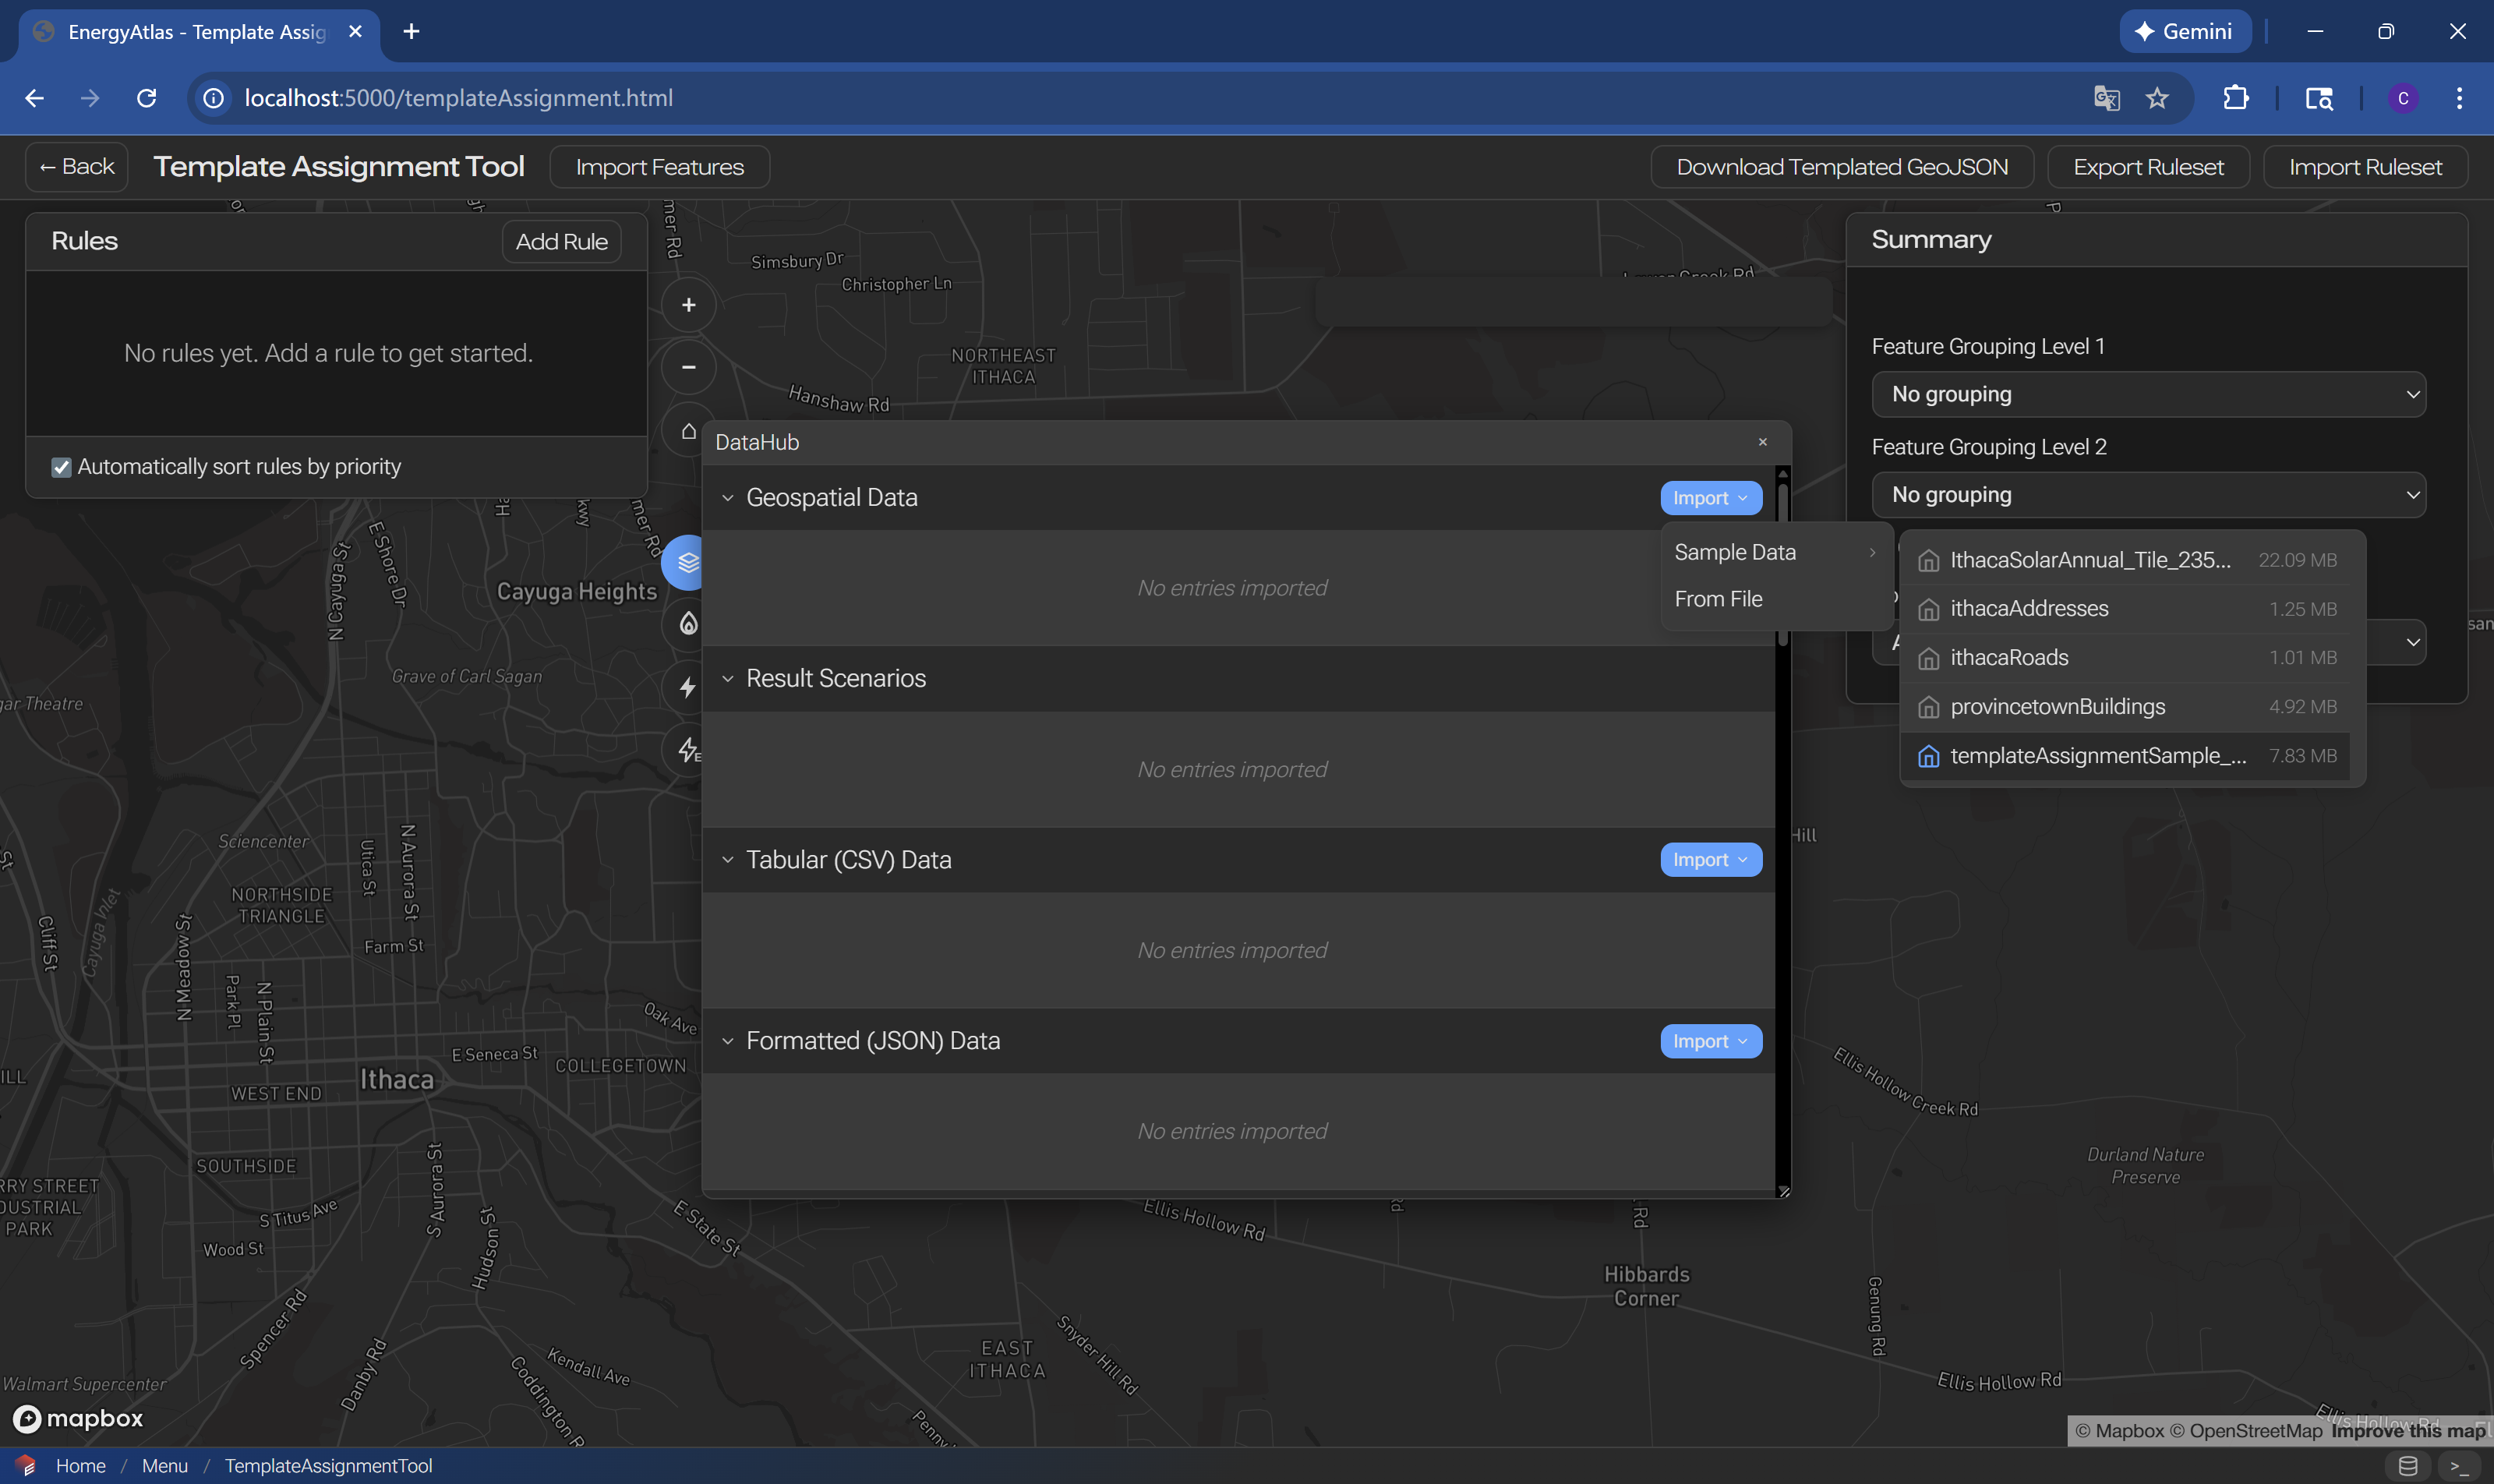
Task: Choose ithacaRoads from the sample data list
Action: 2009,658
